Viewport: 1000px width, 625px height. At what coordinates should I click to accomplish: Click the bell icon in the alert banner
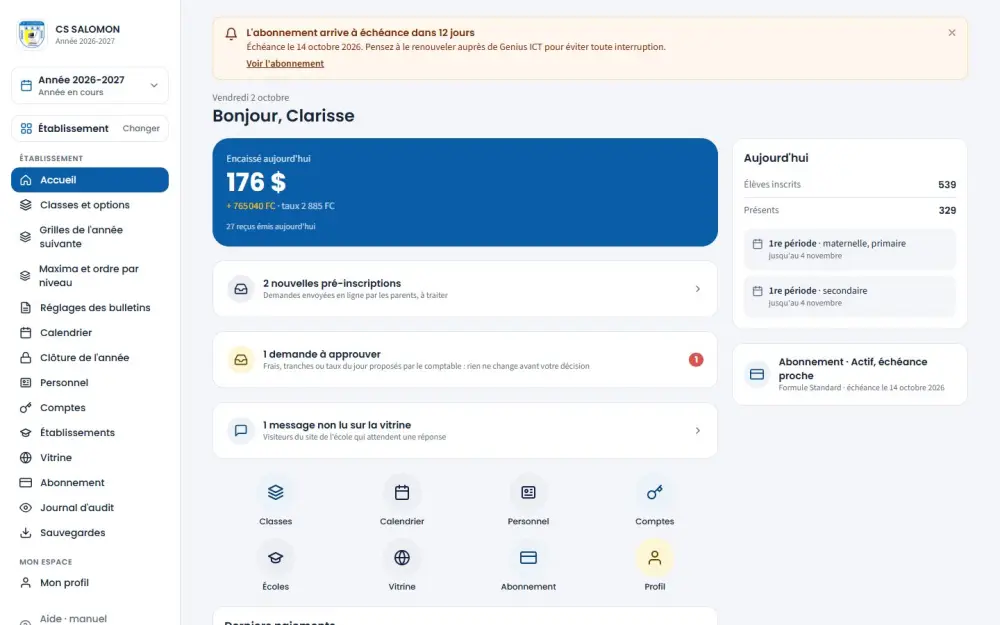232,34
